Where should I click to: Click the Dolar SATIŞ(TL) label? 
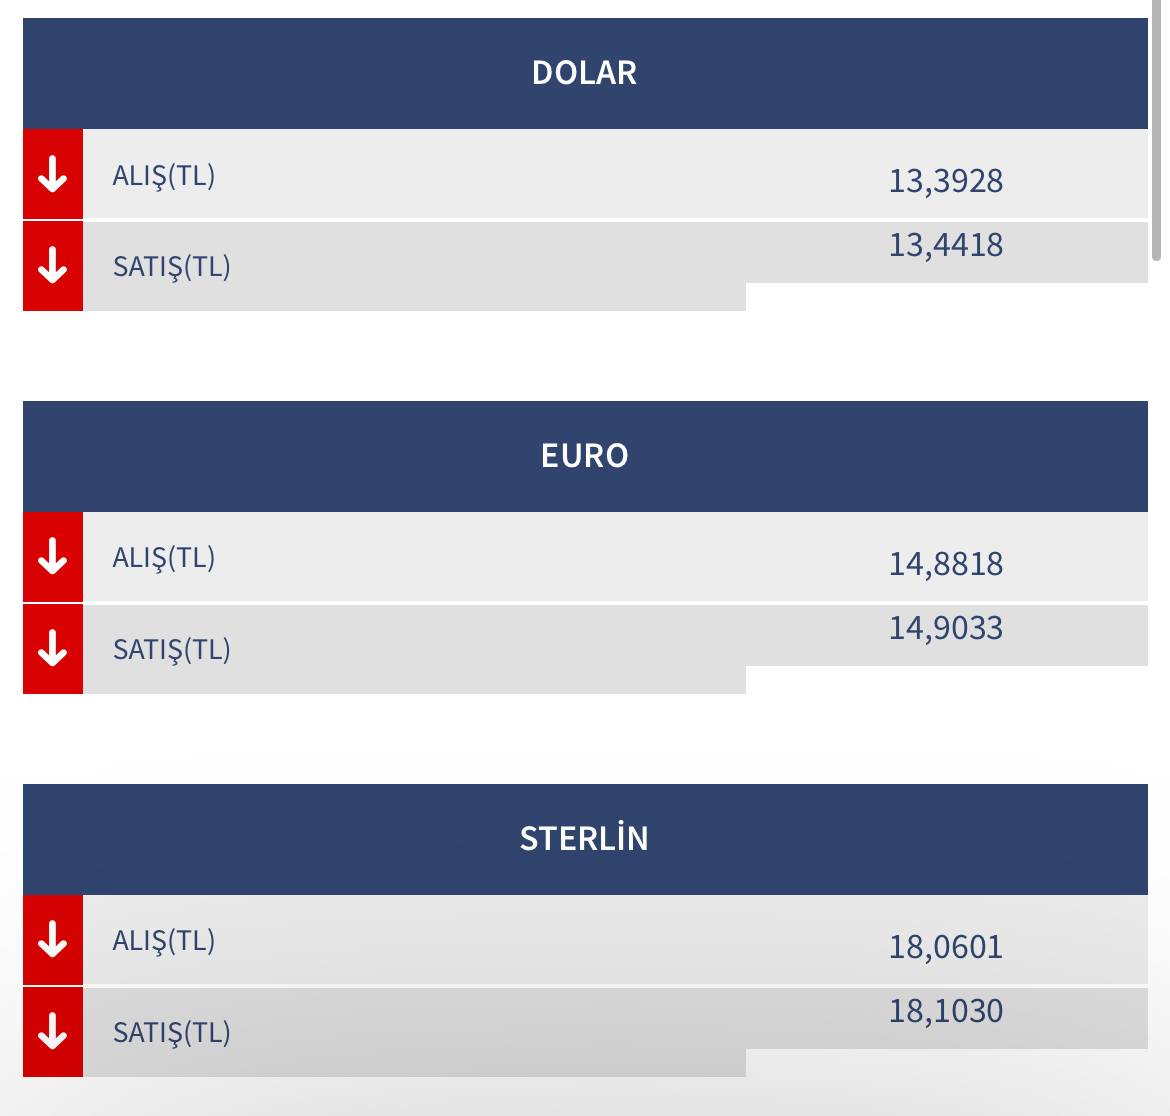[x=172, y=267]
